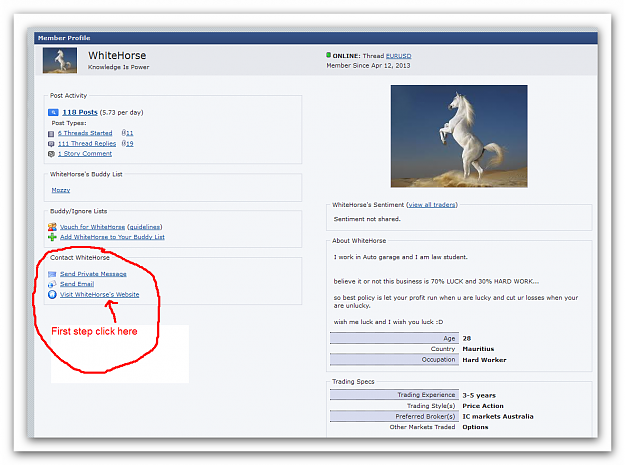Click the large white horse profile picture
Screen dimensions: 625x465
click(459, 136)
